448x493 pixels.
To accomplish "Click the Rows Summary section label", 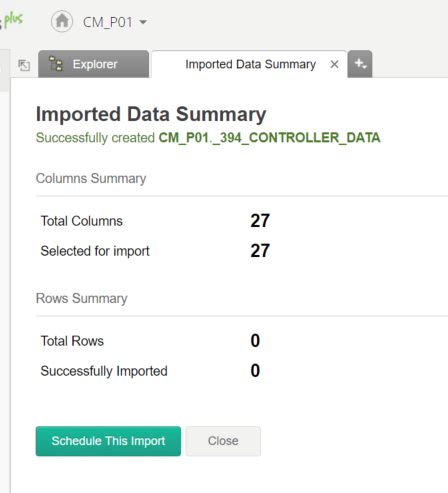I will coord(82,298).
